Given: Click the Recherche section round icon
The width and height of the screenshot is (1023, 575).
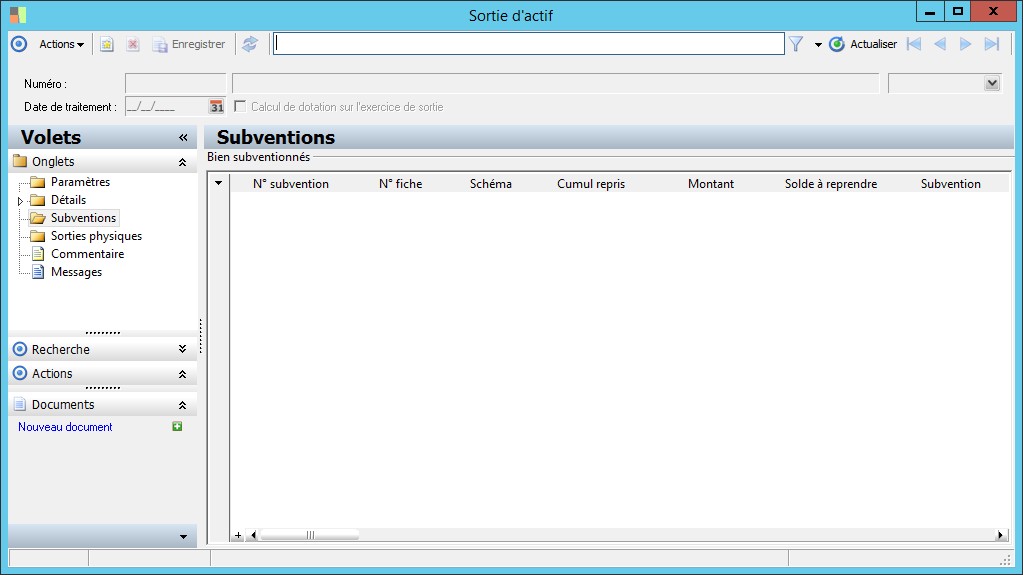Looking at the screenshot, I should (20, 349).
